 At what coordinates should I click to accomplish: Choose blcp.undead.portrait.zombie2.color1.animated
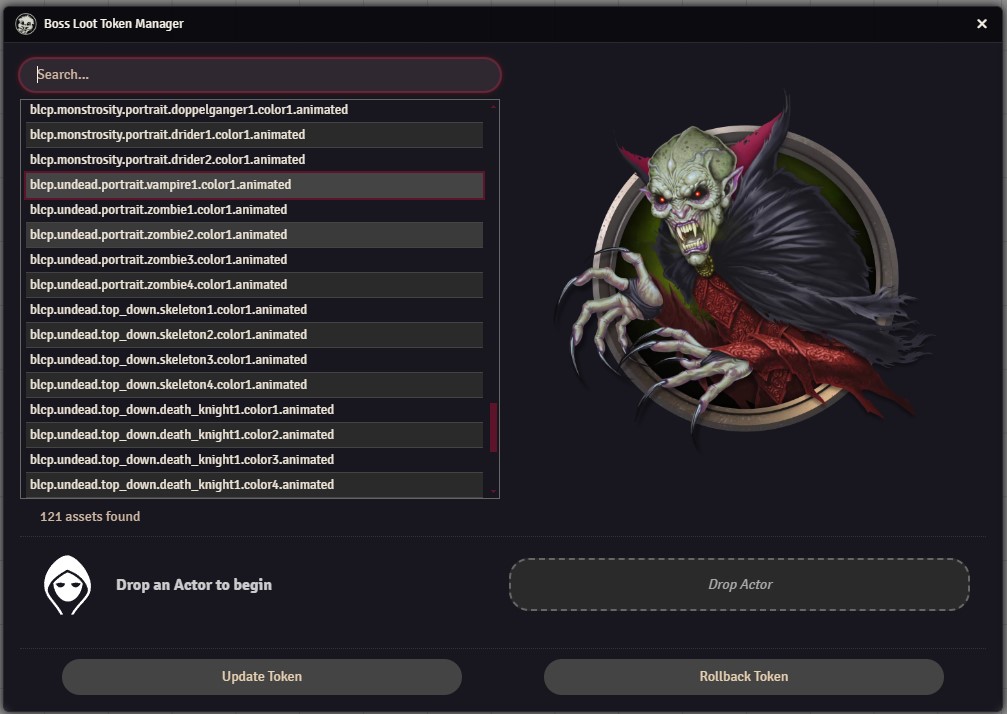point(254,235)
